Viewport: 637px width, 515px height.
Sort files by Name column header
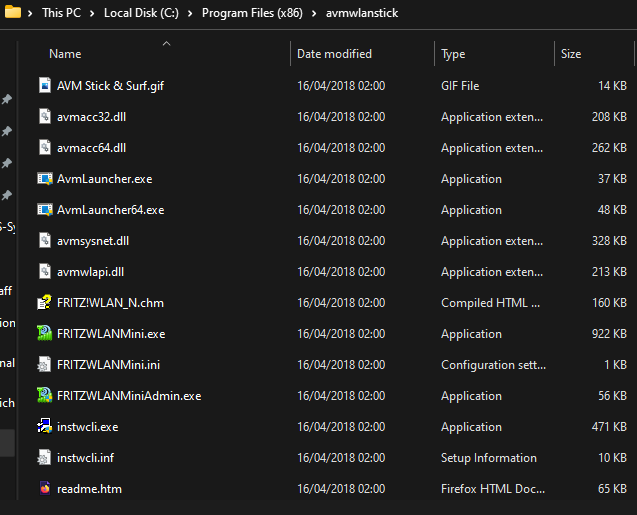pos(65,54)
